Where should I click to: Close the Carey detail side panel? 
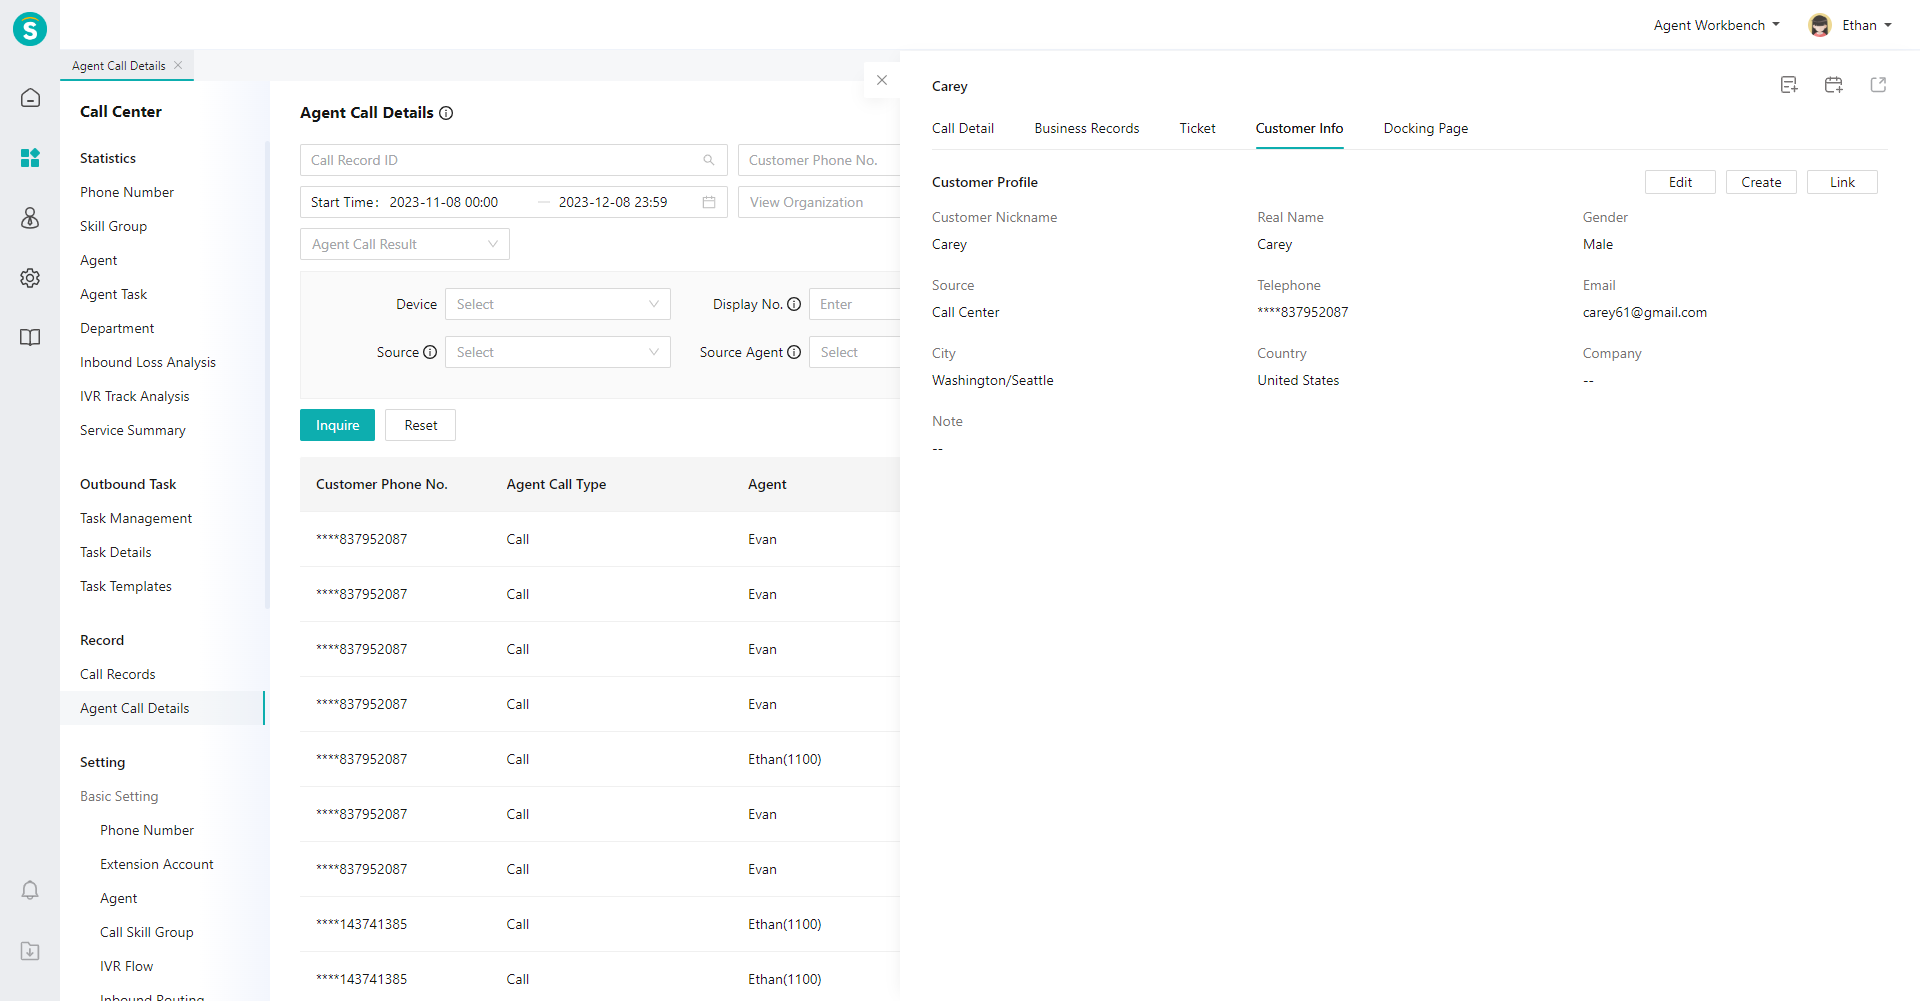(882, 80)
